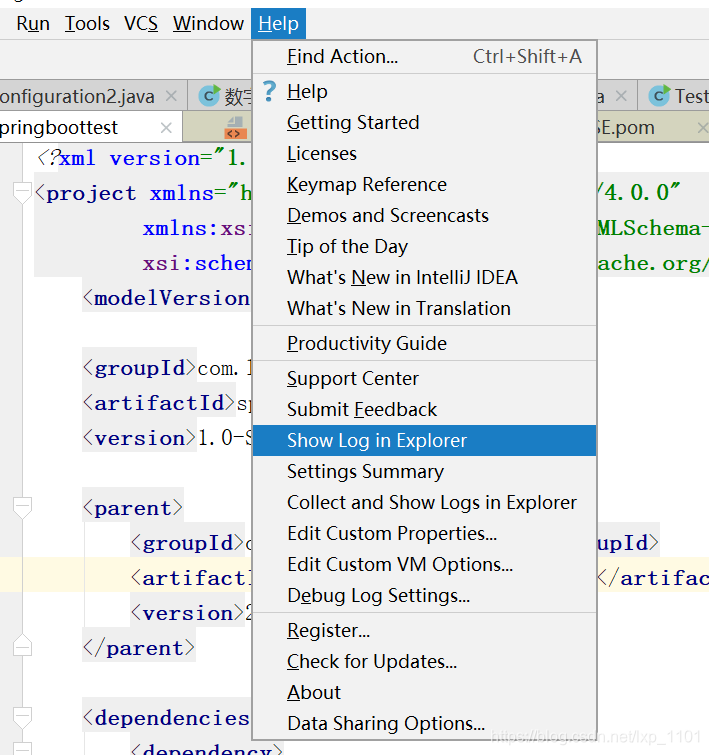The height and width of the screenshot is (755, 709).
Task: Select Licenses menu item
Action: click(424, 154)
